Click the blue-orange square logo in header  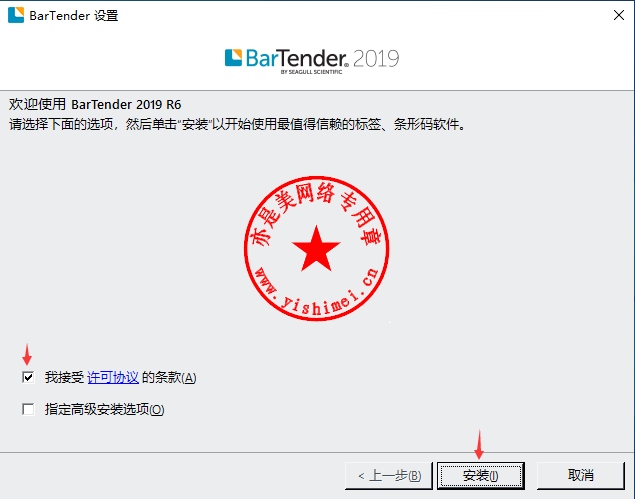233,58
